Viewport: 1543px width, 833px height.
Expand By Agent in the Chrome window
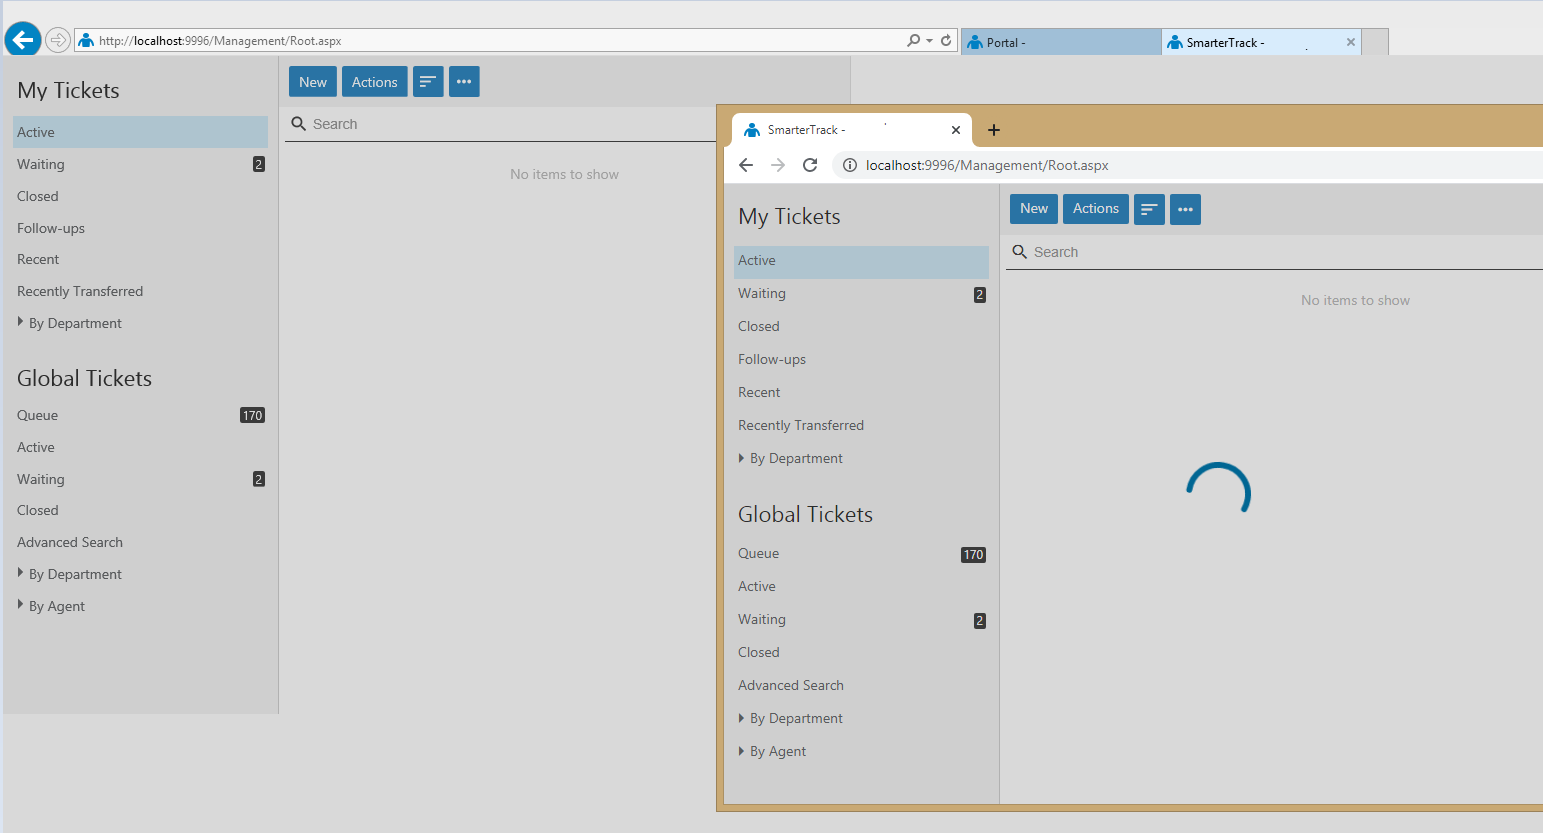tap(777, 751)
